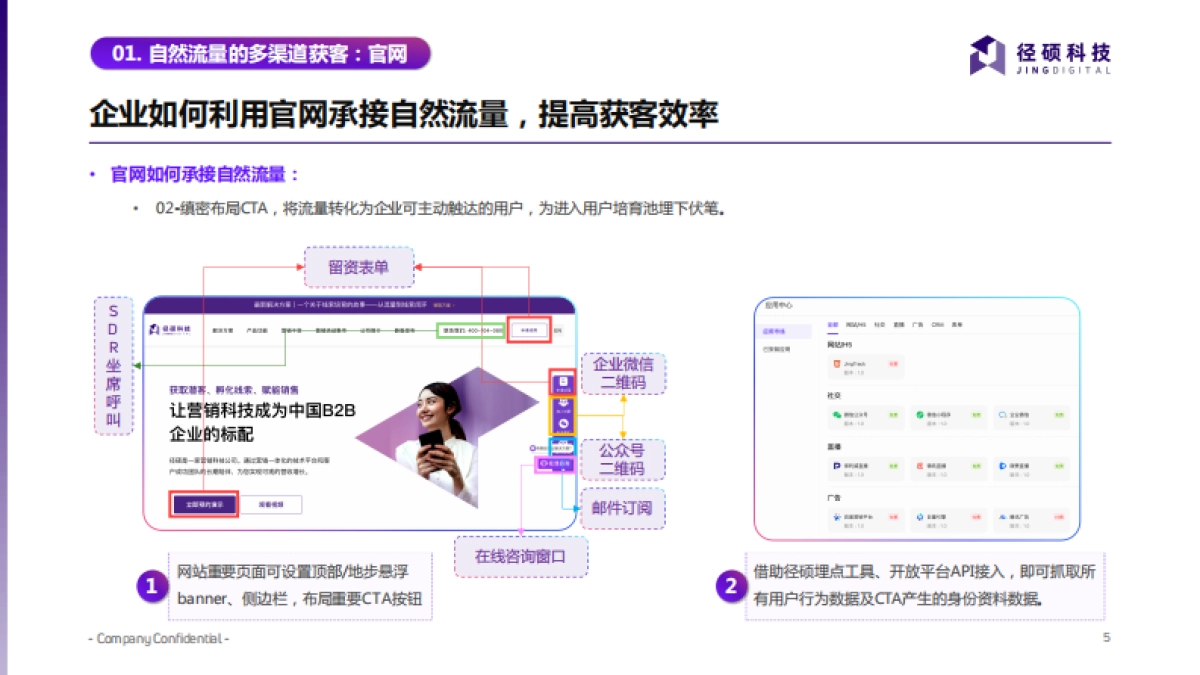Select 已安装应用 in the left sidebar

pyautogui.click(x=775, y=347)
